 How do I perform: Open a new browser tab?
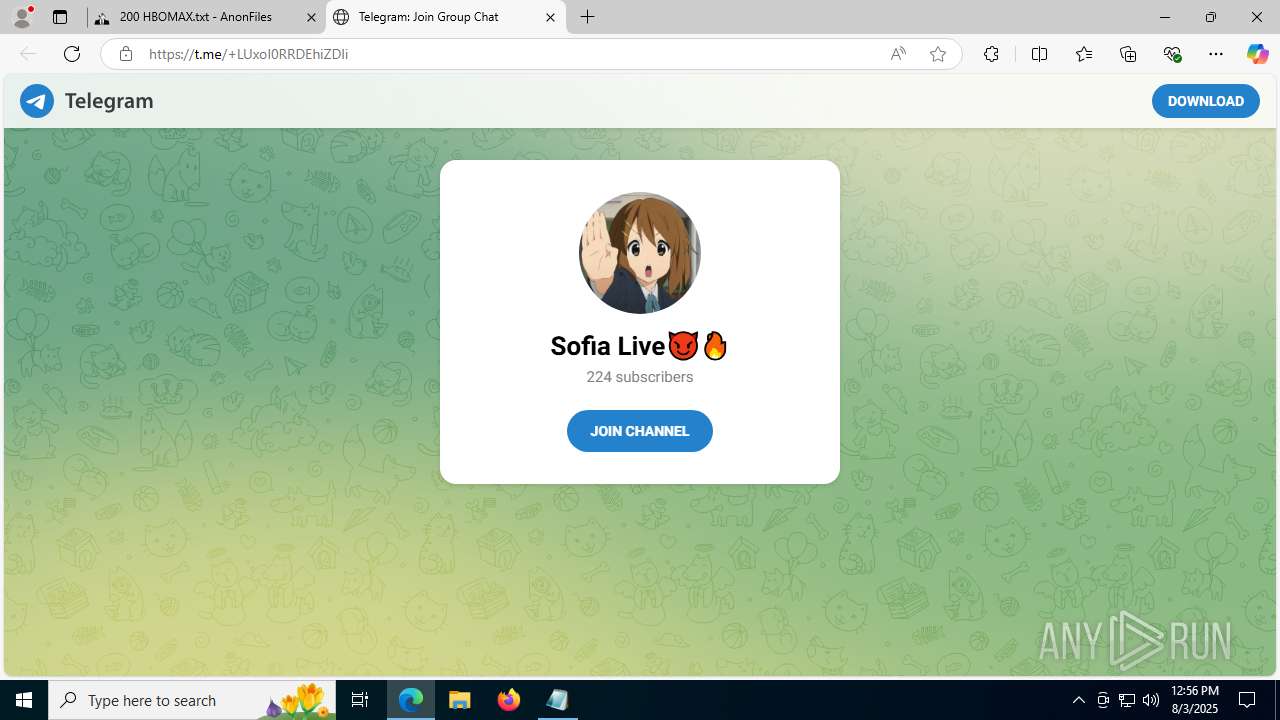point(588,17)
